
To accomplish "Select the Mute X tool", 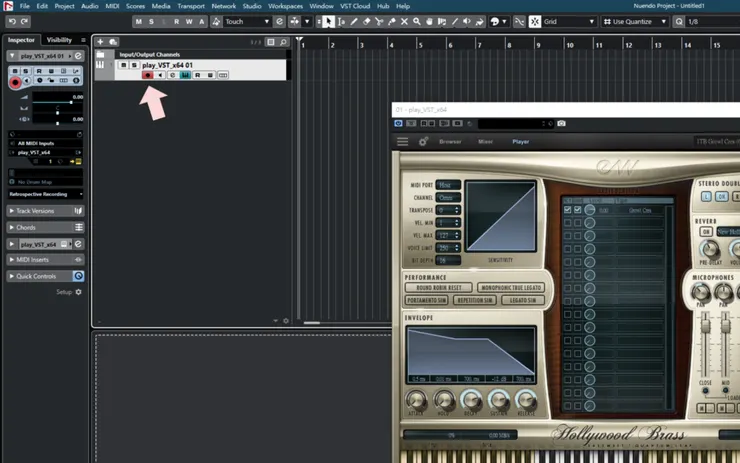I will (x=404, y=21).
